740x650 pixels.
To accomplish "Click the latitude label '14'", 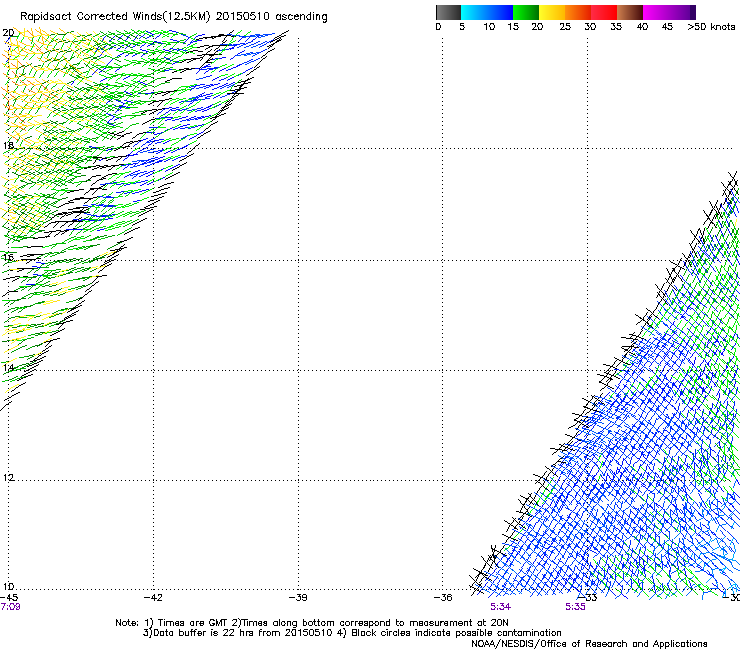I will [x=8, y=368].
